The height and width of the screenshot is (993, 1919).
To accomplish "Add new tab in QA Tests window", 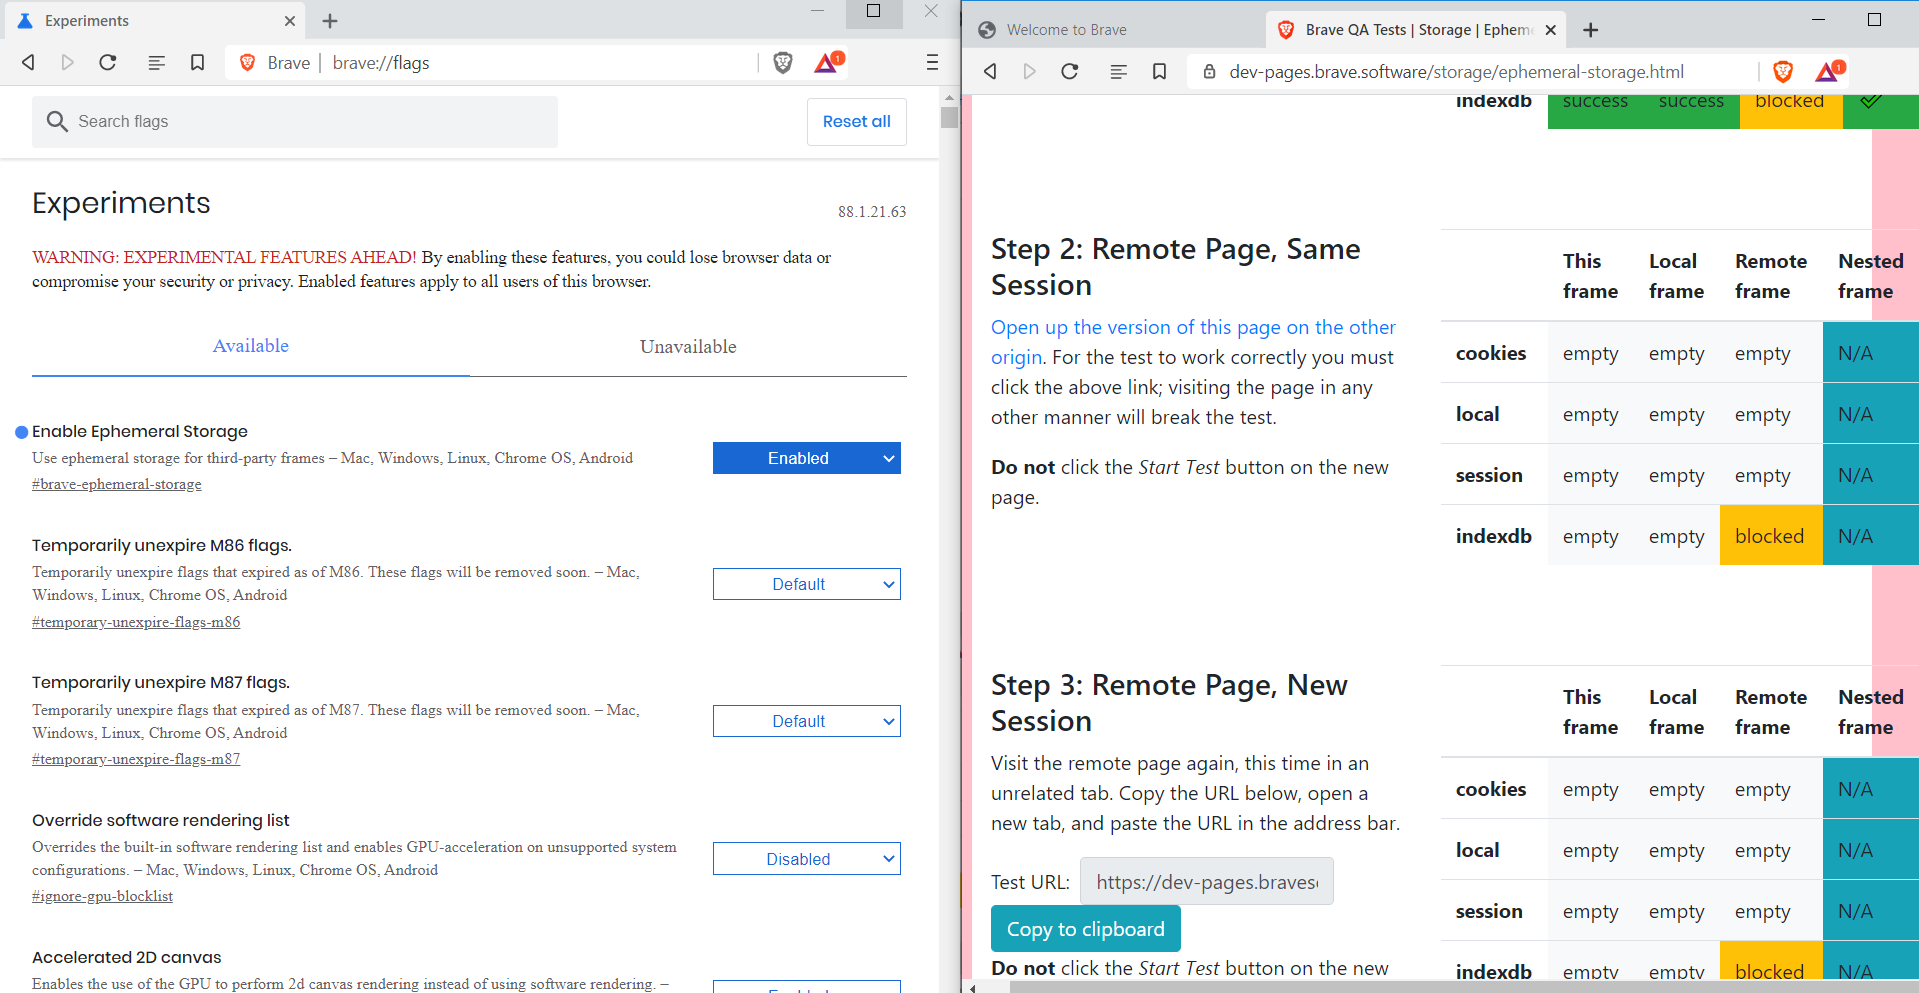I will [x=1591, y=30].
